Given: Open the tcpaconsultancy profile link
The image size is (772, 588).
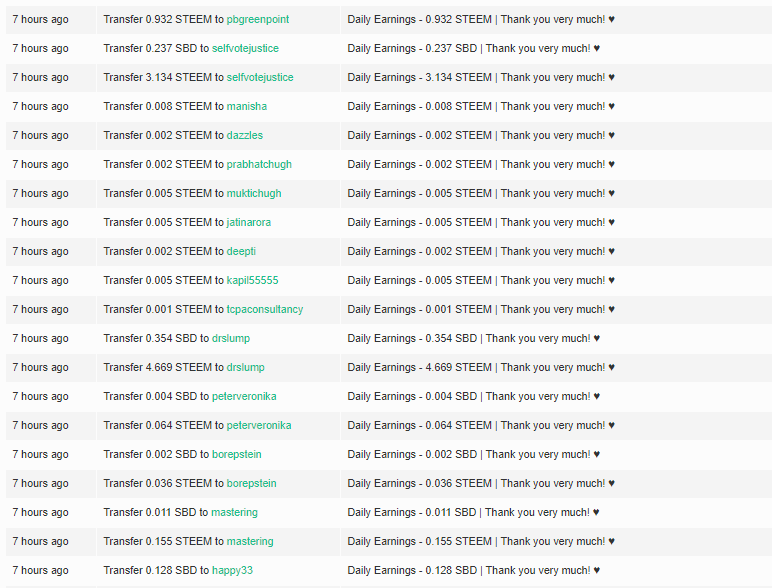Looking at the screenshot, I should coord(265,310).
